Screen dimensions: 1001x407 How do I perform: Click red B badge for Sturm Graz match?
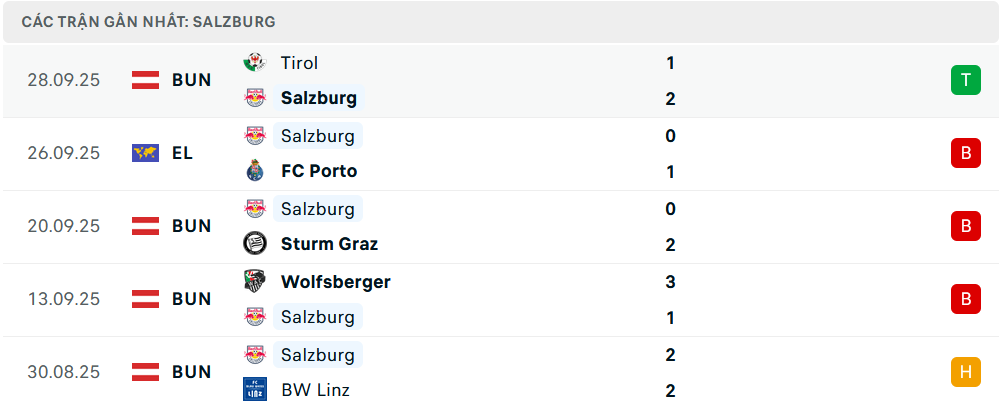point(965,226)
